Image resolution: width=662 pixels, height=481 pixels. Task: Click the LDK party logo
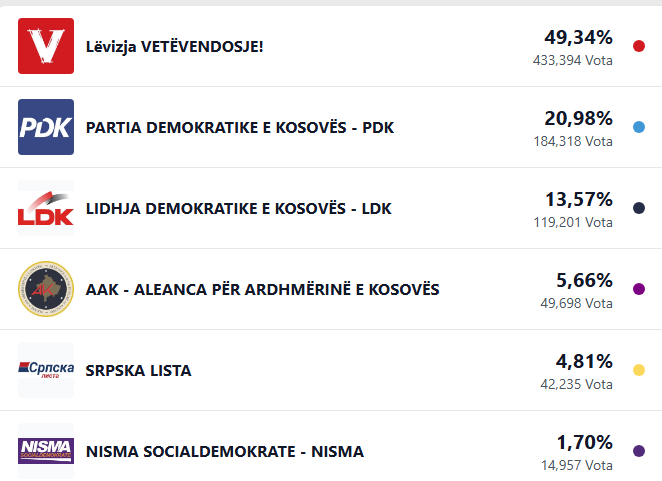click(x=46, y=208)
